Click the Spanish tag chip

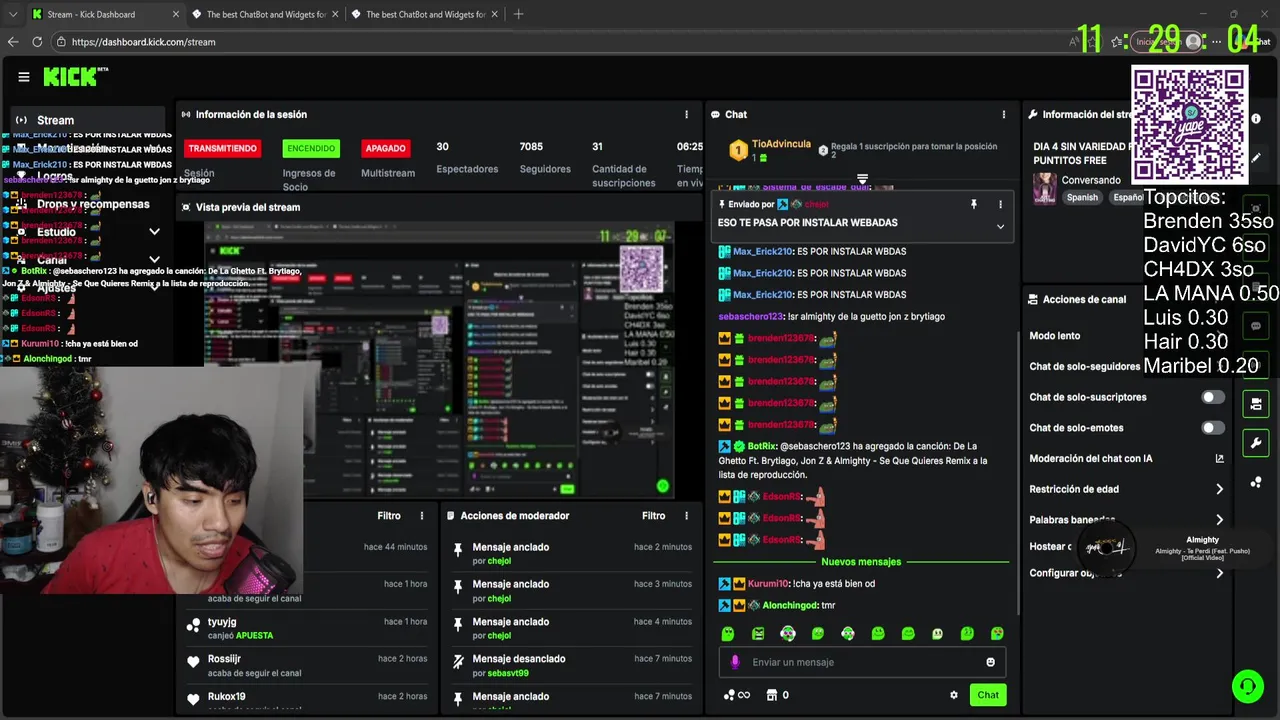[1082, 197]
